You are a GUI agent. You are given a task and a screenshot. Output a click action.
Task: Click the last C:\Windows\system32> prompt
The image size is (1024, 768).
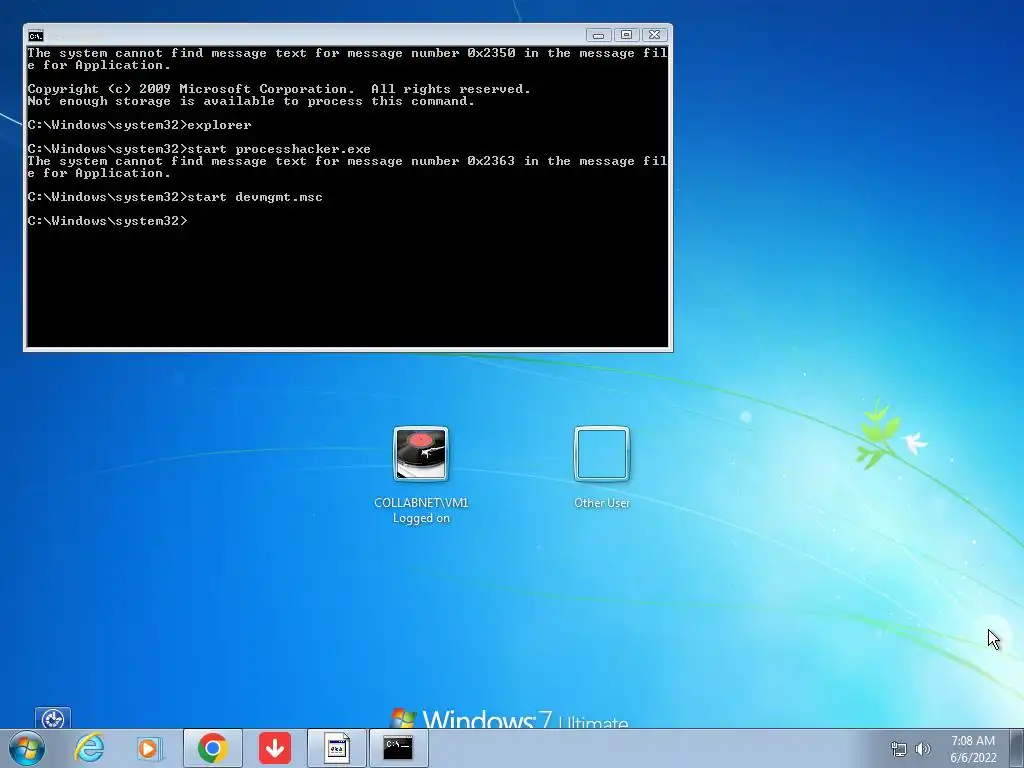[107, 221]
